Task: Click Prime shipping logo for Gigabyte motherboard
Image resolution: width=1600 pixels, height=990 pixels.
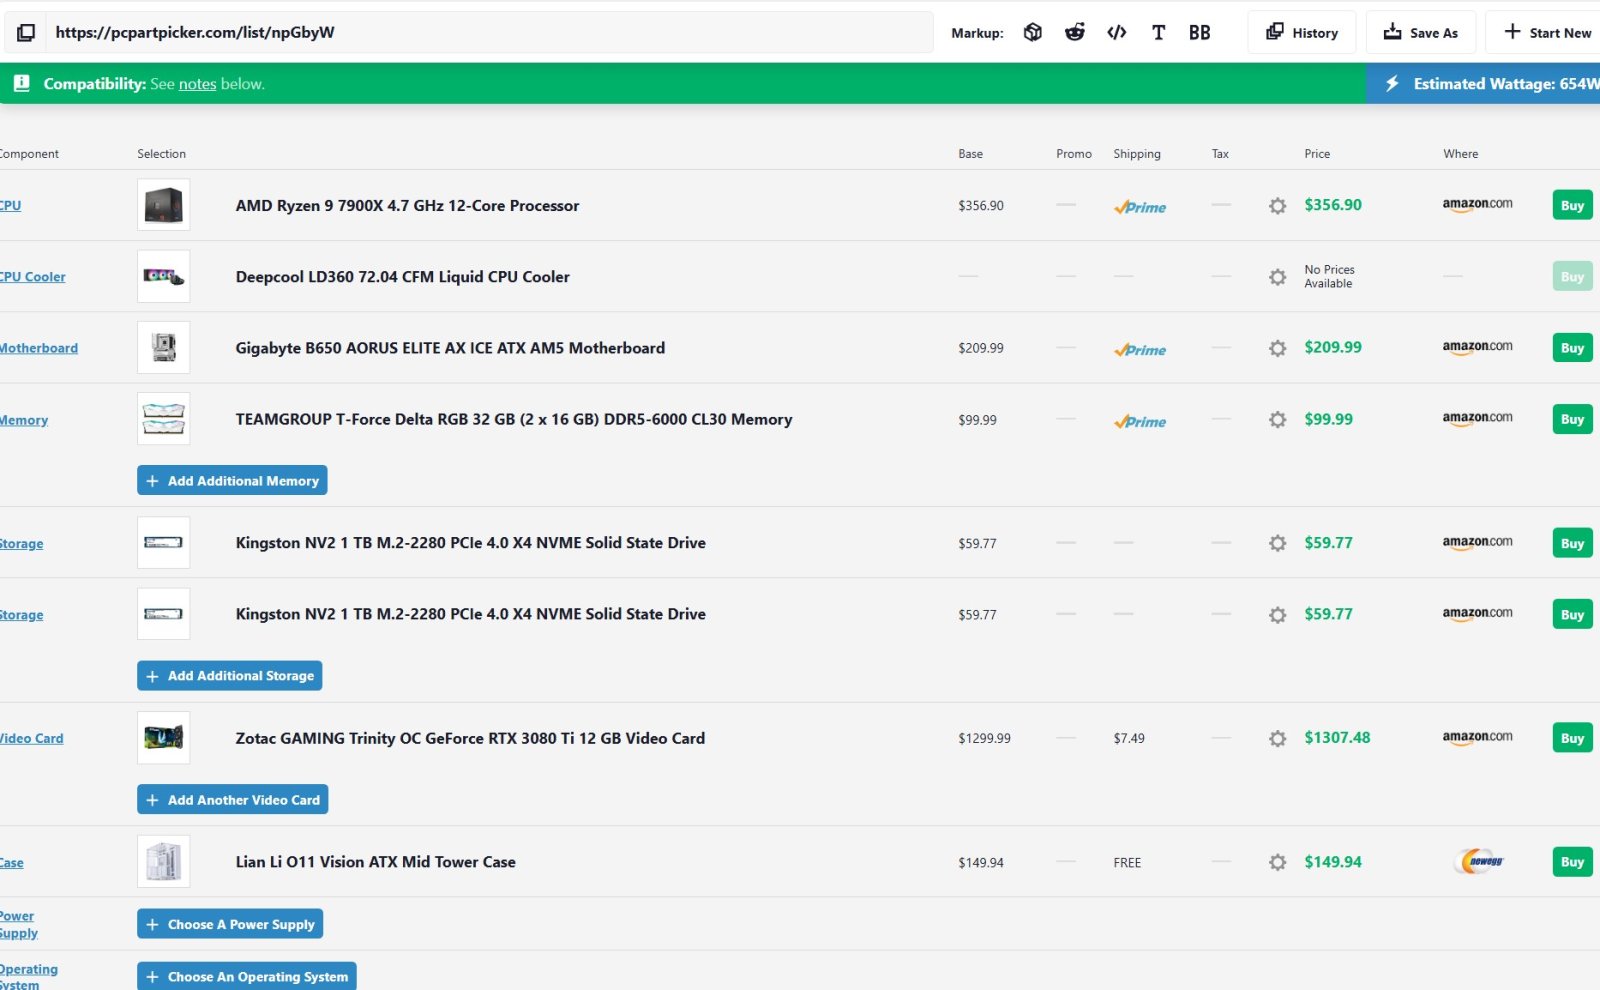Action: [x=1140, y=350]
